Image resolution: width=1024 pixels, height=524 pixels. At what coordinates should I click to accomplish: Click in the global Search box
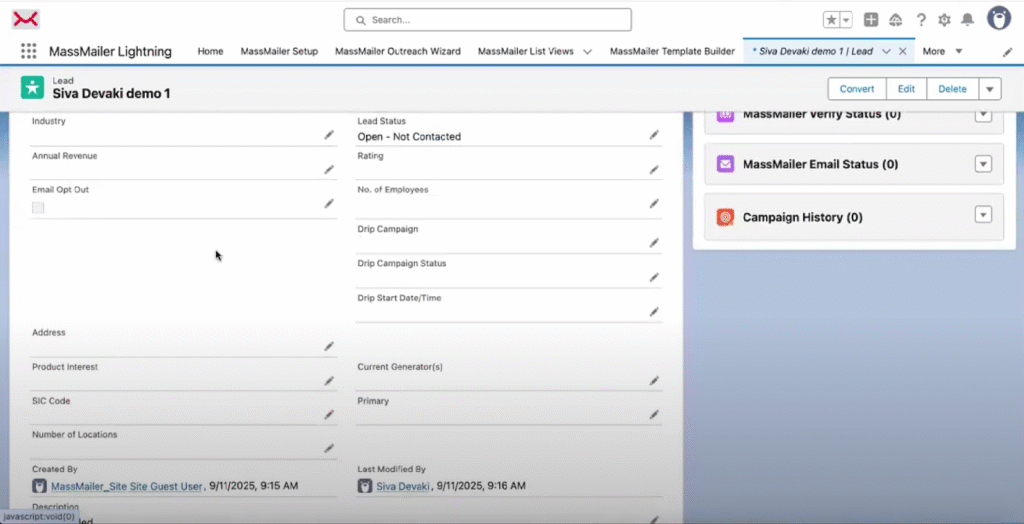coord(487,20)
